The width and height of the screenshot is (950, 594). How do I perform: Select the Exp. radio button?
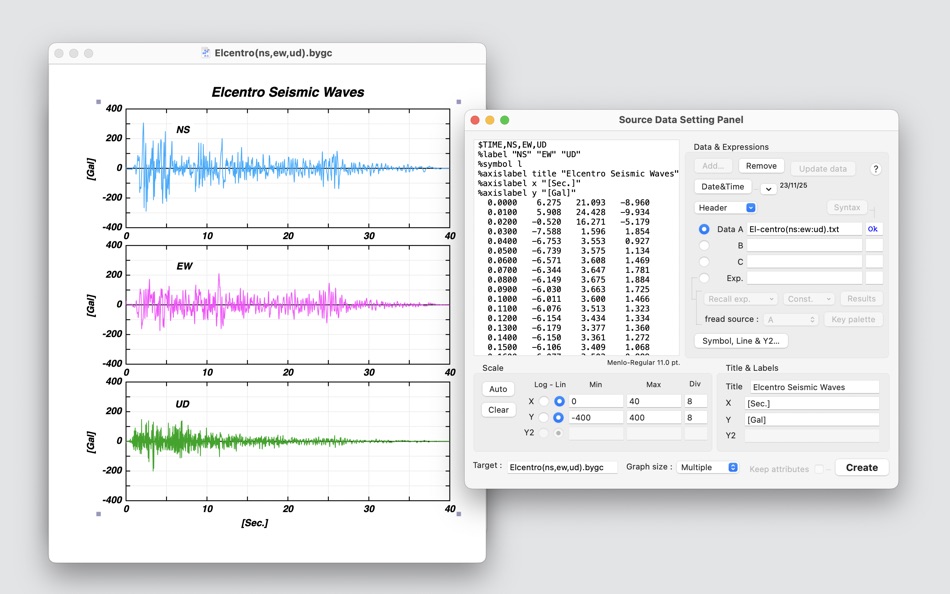(x=704, y=279)
